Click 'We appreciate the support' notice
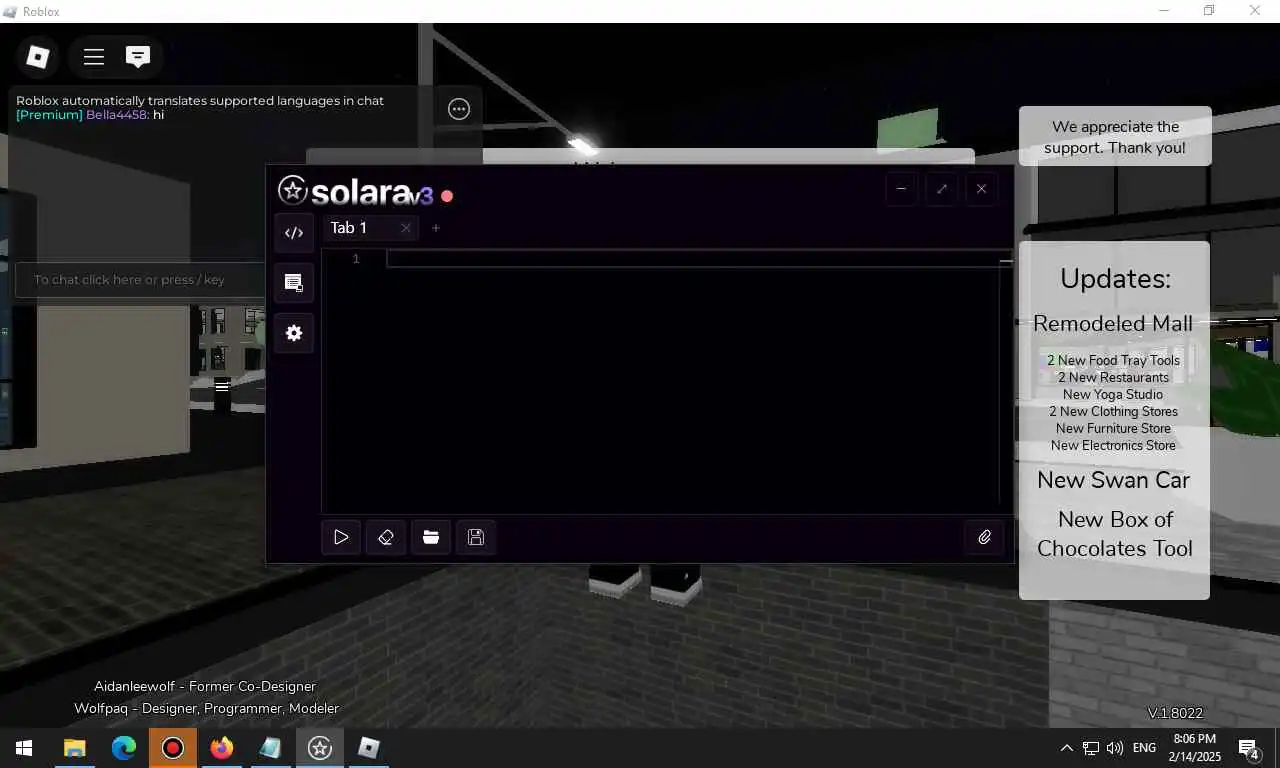Screen dimensions: 1280x768 coord(1115,137)
